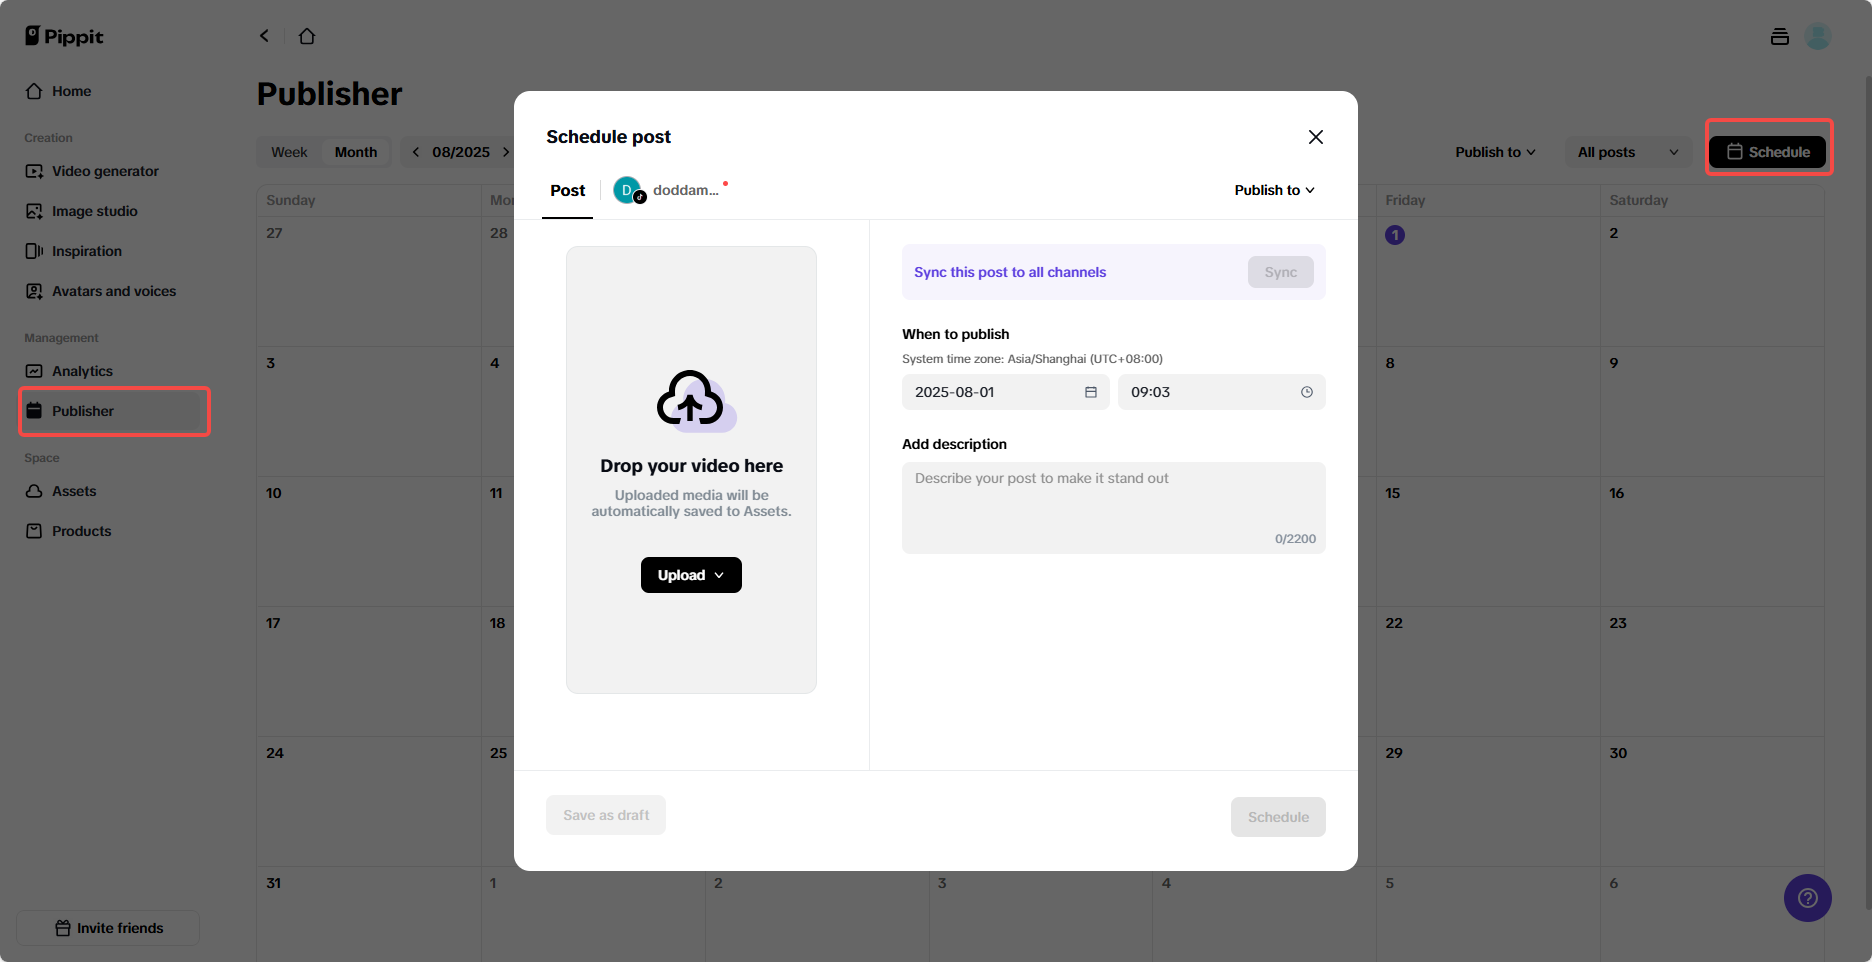Switch calendar to Week view
1872x962 pixels.
289,152
